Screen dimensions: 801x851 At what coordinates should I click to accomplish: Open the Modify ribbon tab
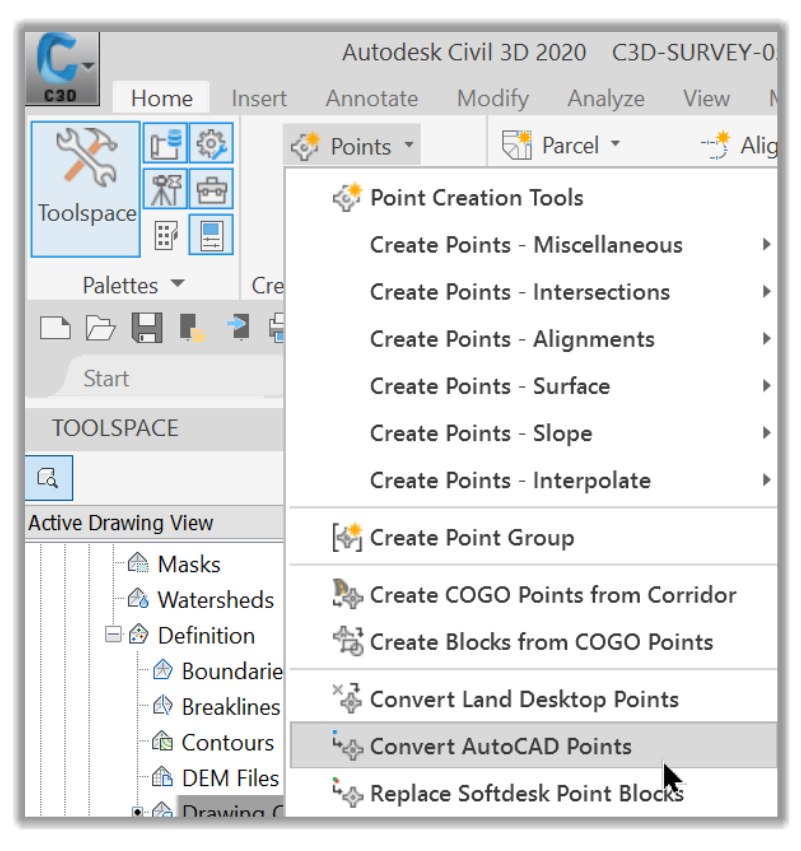pos(493,99)
